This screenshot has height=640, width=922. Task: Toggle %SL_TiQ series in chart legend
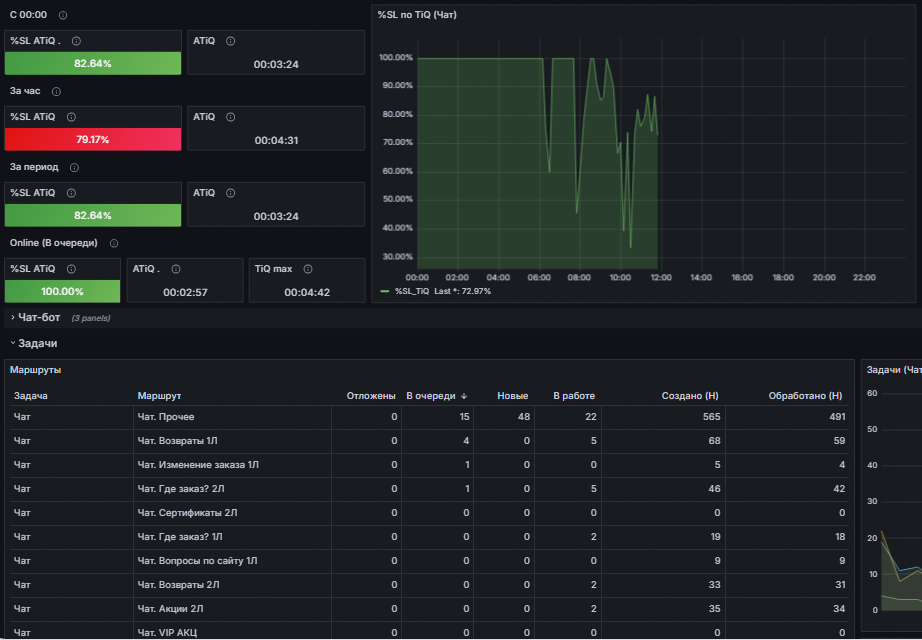point(412,291)
